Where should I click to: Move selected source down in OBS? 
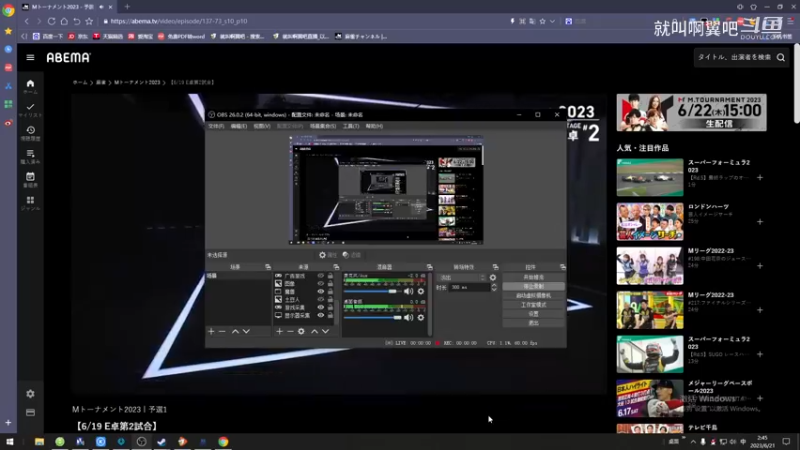point(325,332)
